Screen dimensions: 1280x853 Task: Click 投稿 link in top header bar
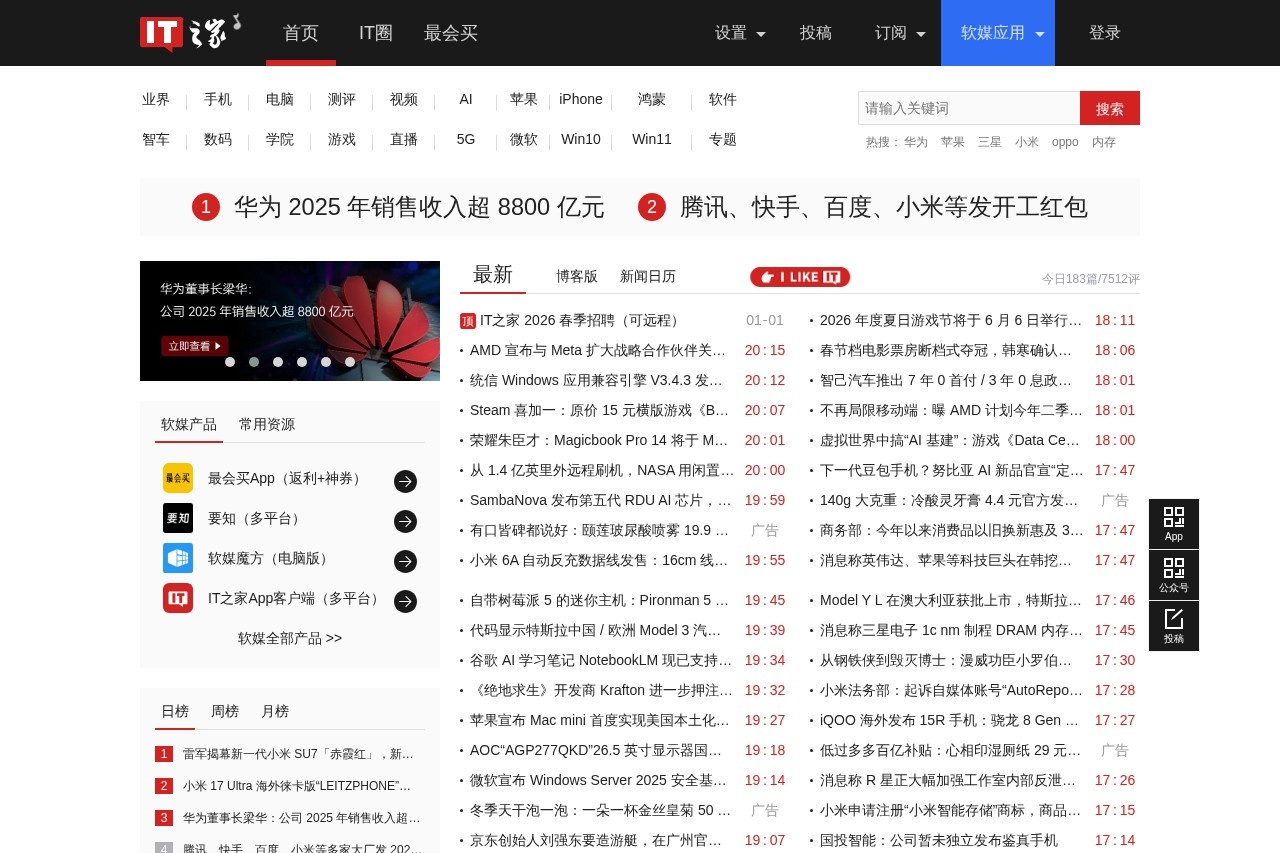pyautogui.click(x=816, y=33)
